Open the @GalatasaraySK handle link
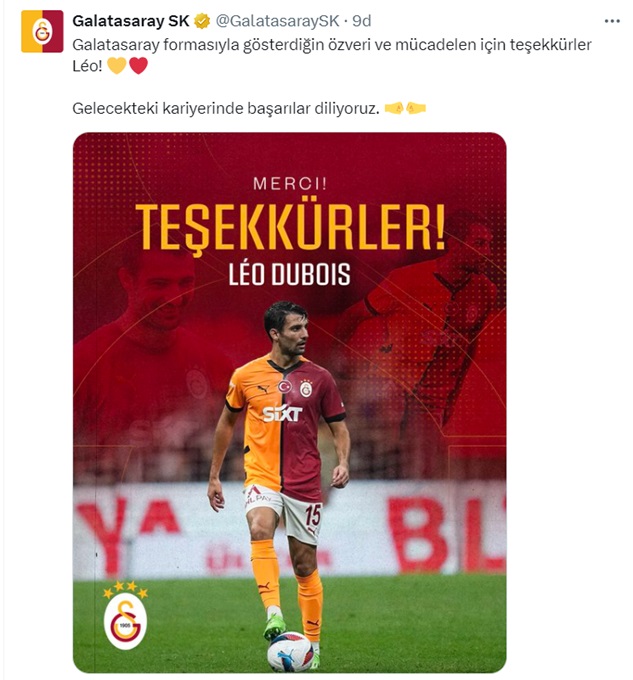 [277, 21]
